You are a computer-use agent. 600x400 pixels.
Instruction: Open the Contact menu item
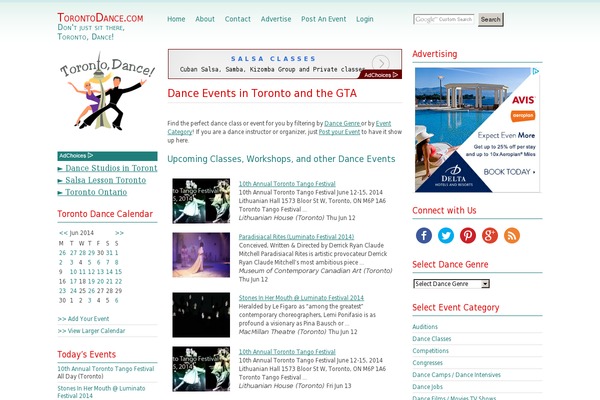click(238, 19)
